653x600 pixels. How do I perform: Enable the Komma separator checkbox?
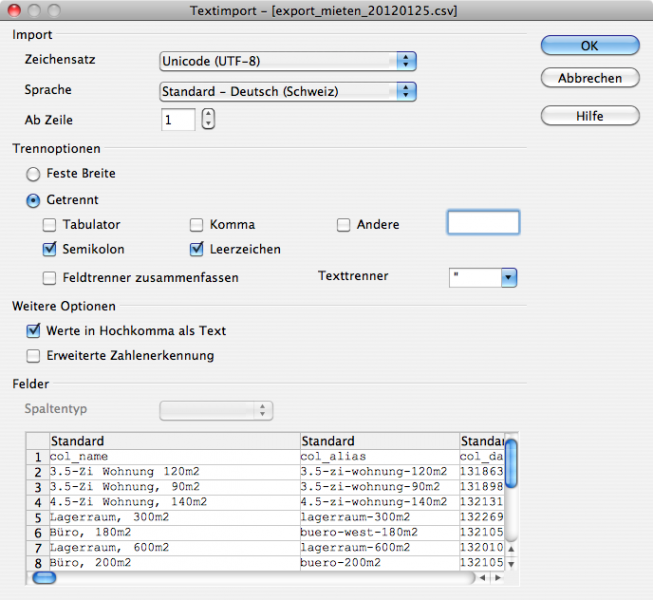pos(197,225)
